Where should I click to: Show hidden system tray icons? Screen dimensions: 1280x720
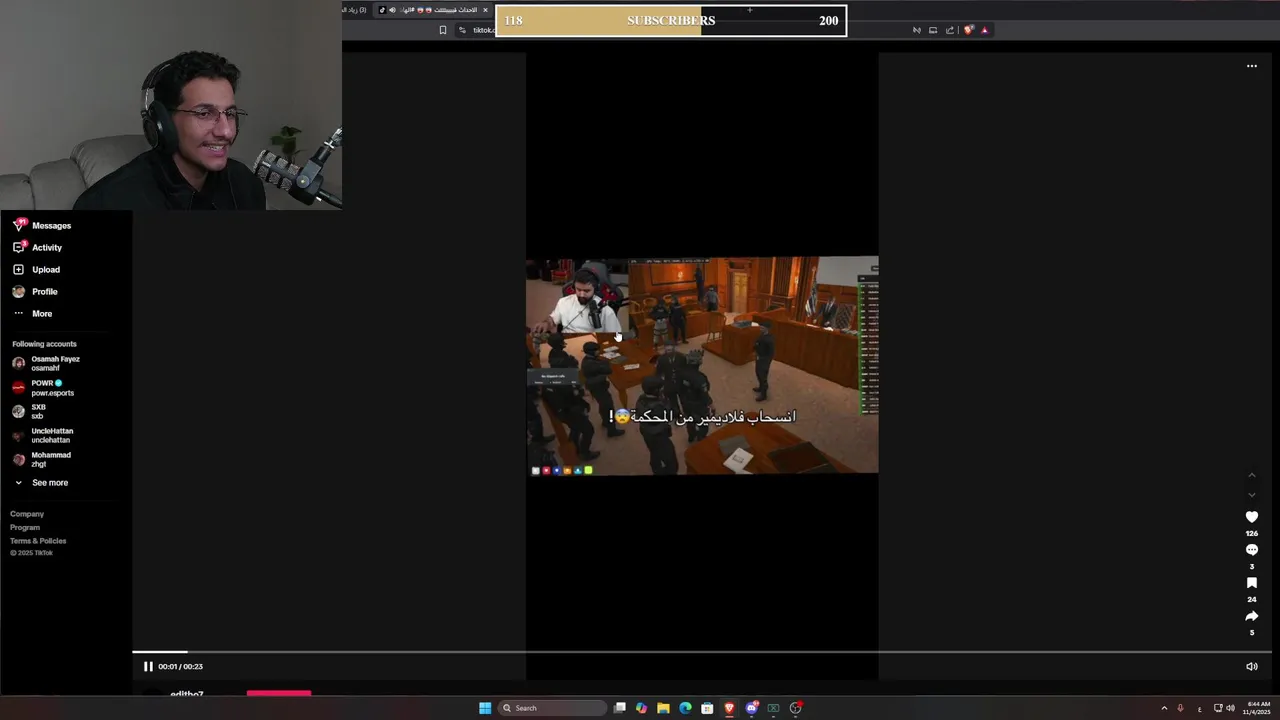(1164, 708)
